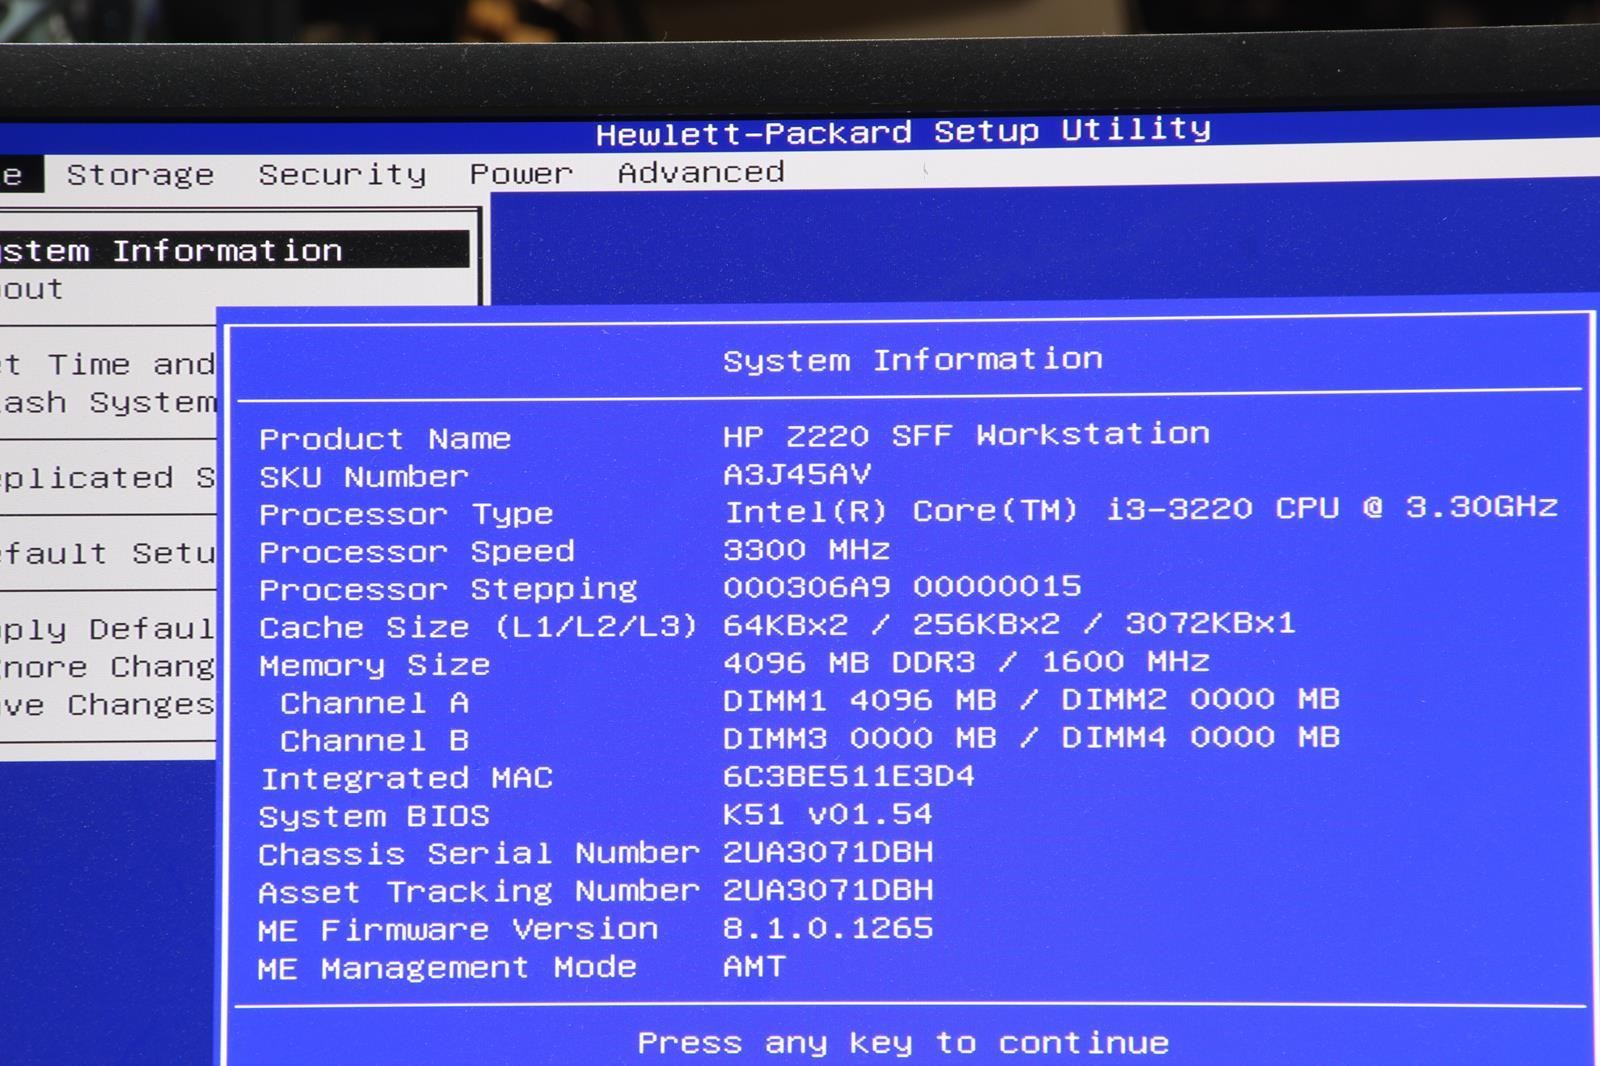
Task: Open the Storage menu
Action: [140, 175]
